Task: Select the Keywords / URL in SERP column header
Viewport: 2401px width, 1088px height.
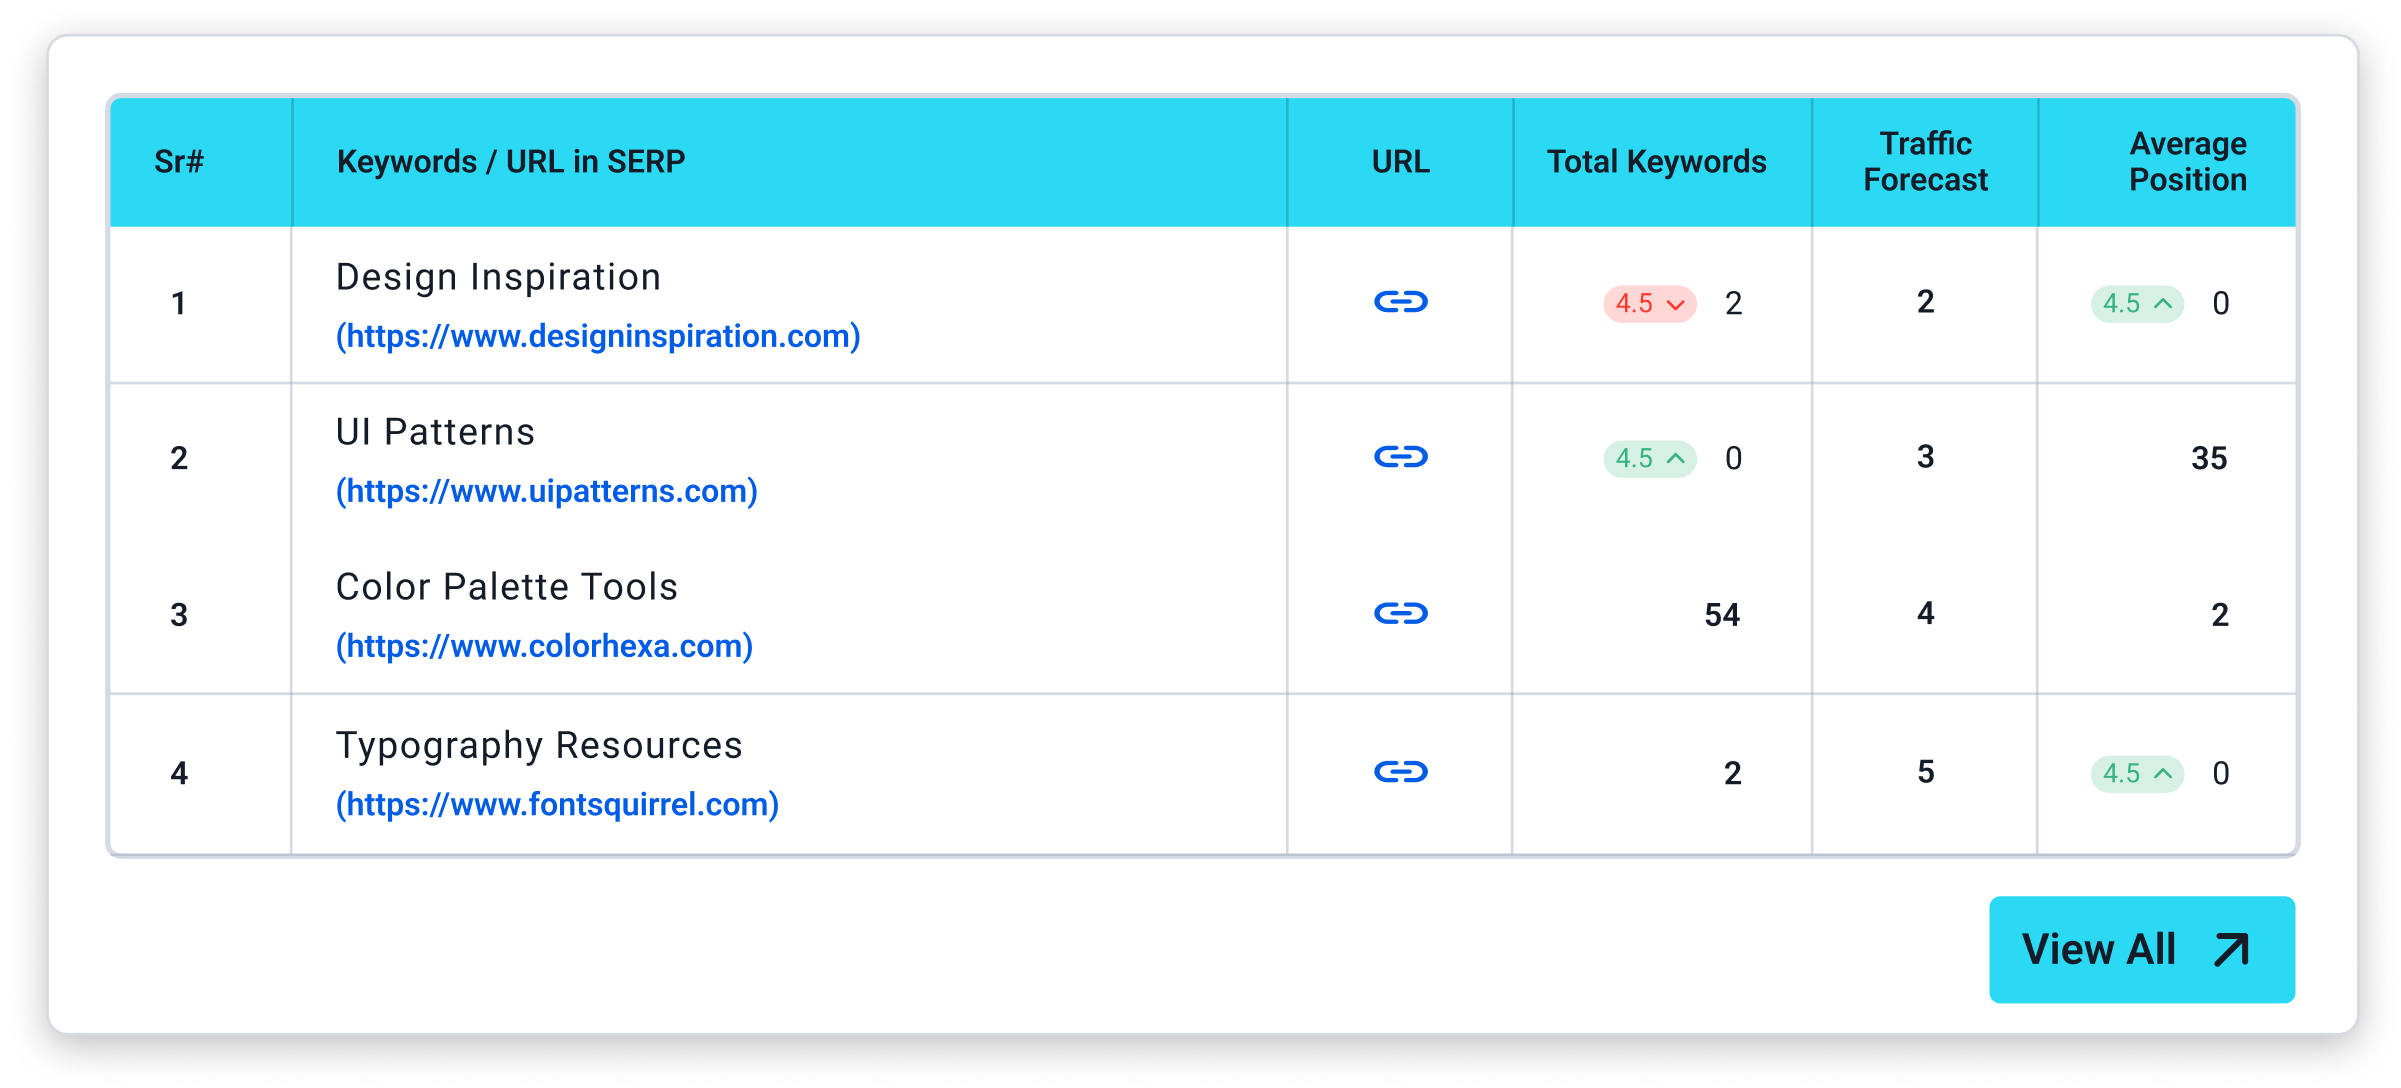Action: point(511,160)
